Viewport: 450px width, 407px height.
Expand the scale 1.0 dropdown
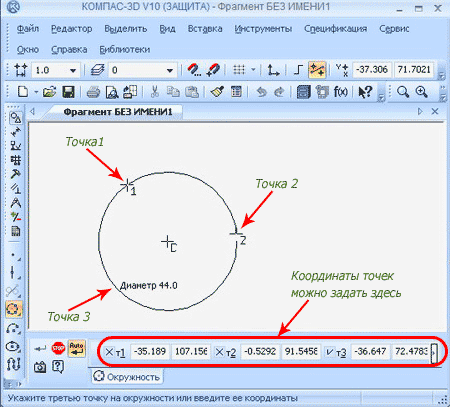click(x=73, y=70)
